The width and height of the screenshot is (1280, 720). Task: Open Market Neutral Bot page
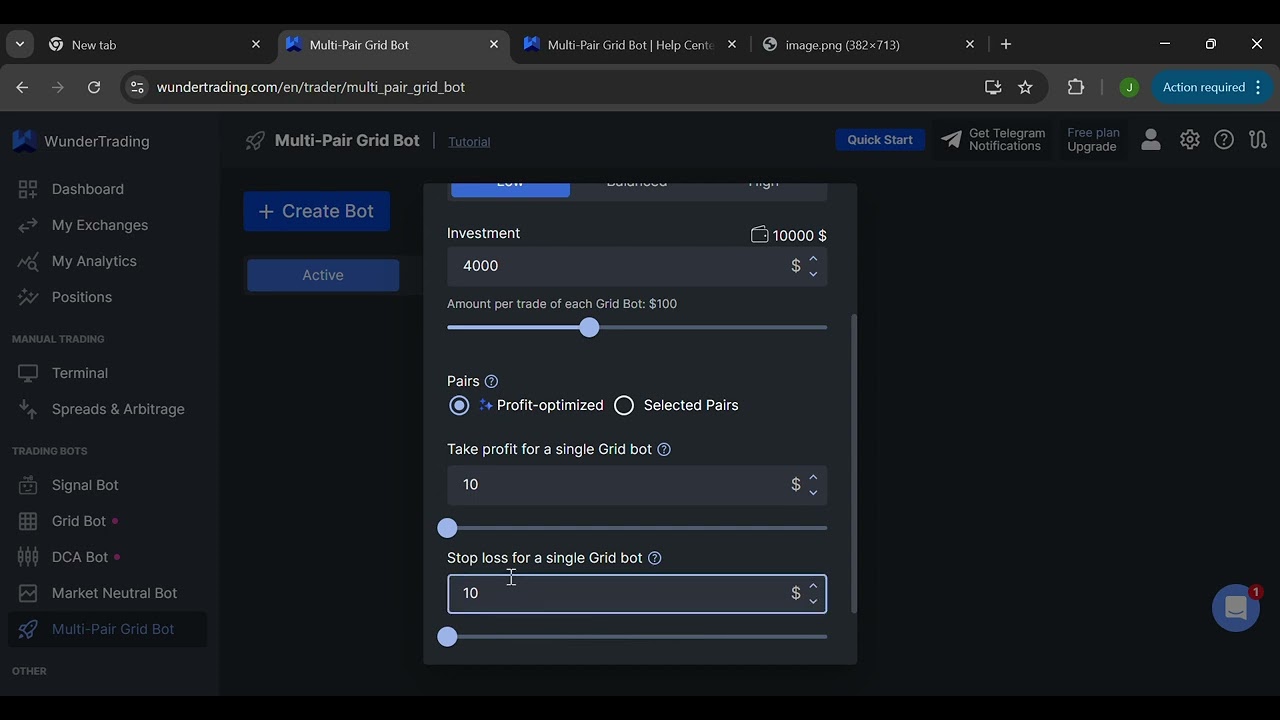point(97,593)
